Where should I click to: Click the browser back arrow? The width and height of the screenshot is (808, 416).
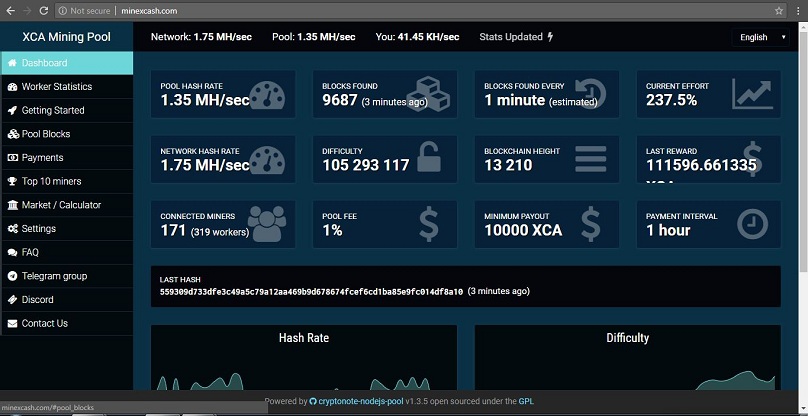(x=10, y=10)
